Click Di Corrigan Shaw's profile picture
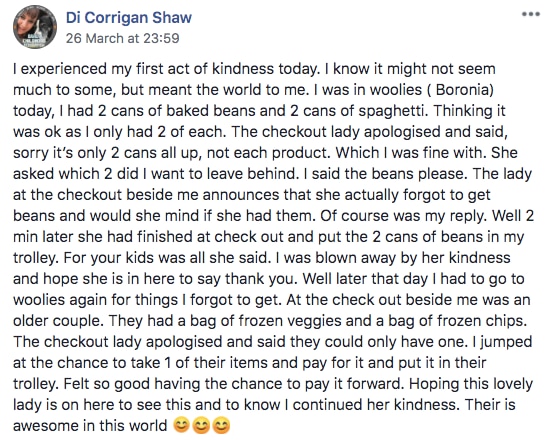Image resolution: width=549 pixels, height=440 pixels. [35, 27]
